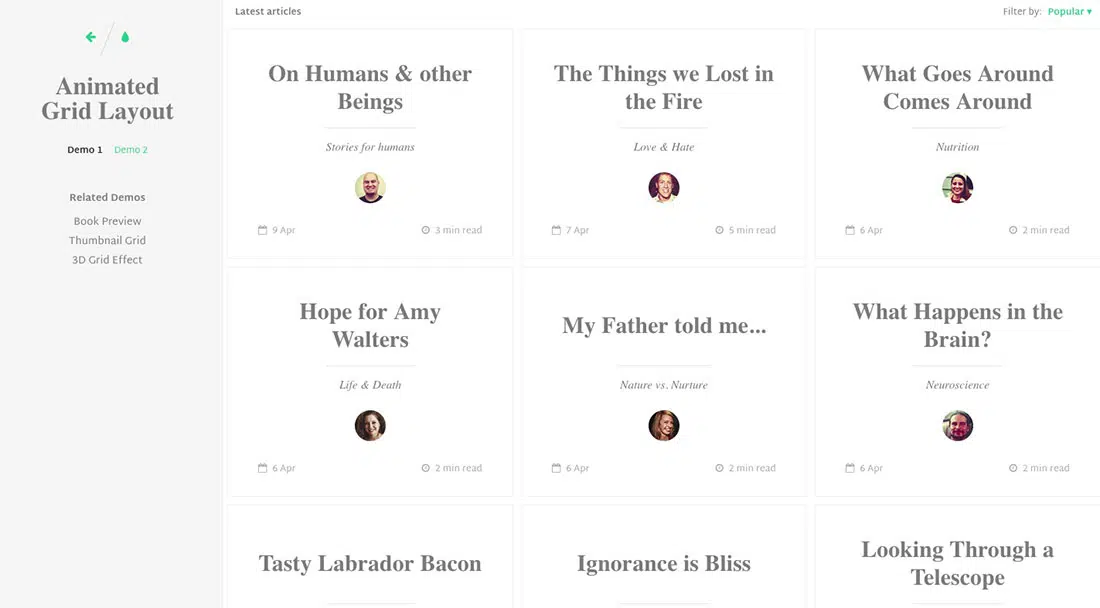Open article On Humans & other Beings
Image resolution: width=1100 pixels, height=608 pixels.
(x=370, y=88)
